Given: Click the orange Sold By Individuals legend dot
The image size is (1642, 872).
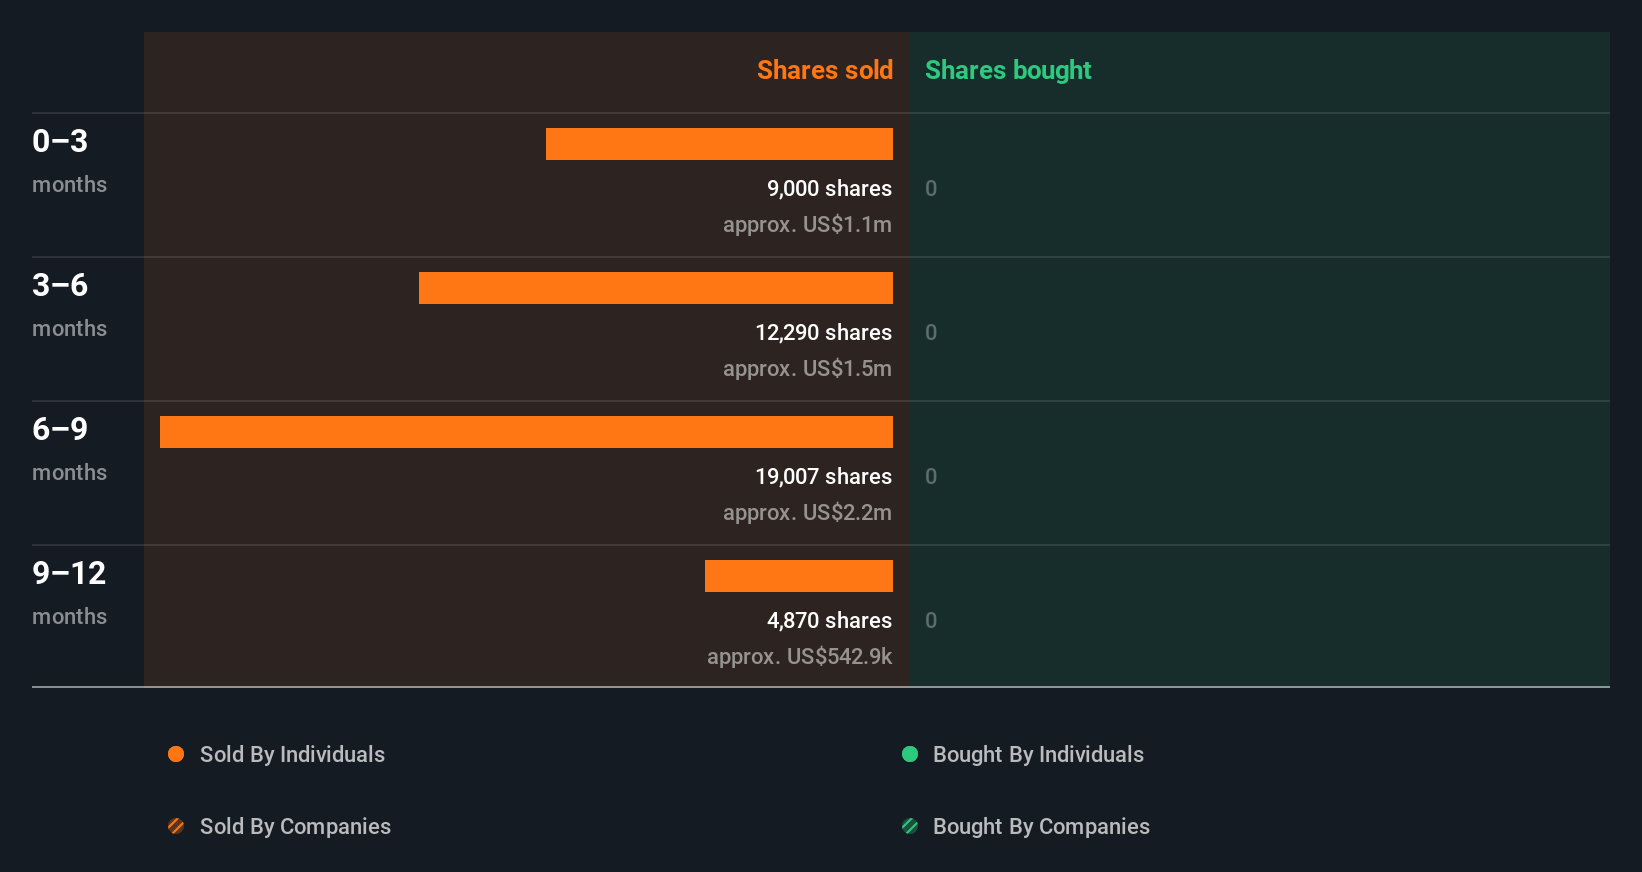Looking at the screenshot, I should (176, 754).
